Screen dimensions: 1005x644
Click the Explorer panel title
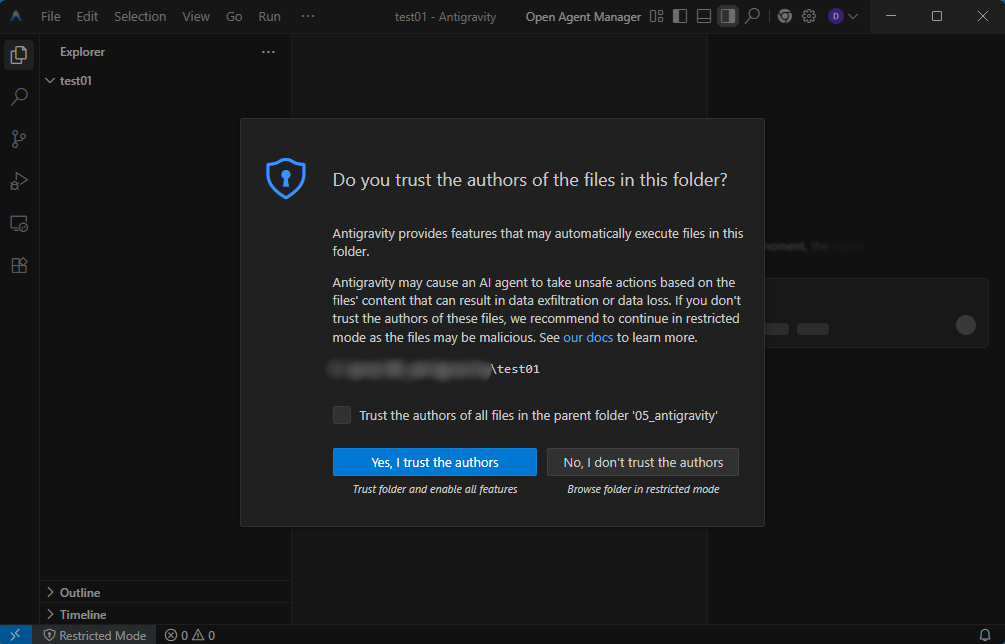coord(82,52)
